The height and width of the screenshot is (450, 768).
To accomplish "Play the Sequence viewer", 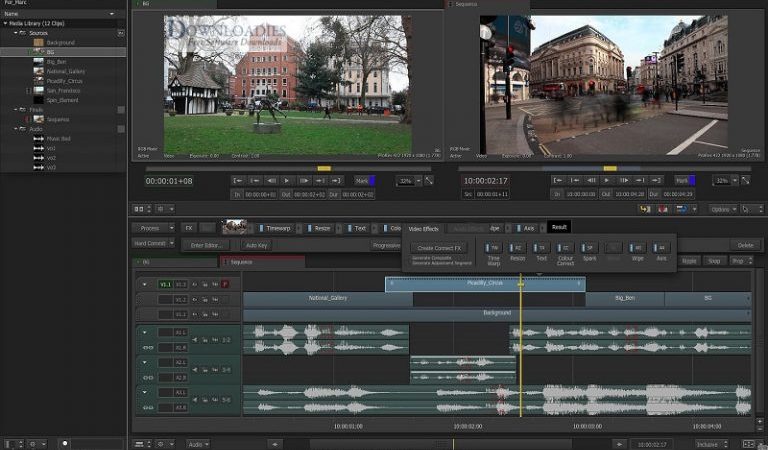I will (x=607, y=181).
